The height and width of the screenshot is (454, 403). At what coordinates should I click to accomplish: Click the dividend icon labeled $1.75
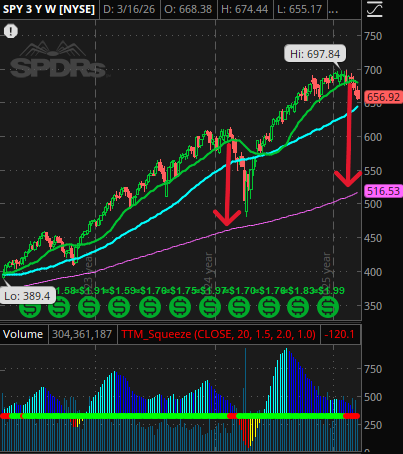click(180, 307)
